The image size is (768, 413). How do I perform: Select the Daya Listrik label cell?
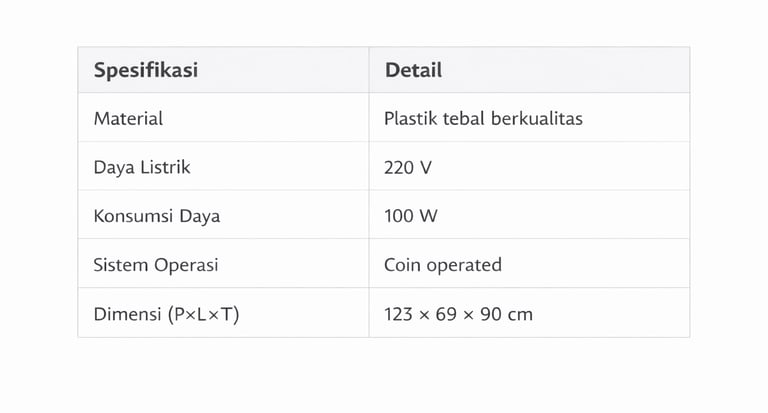click(142, 168)
